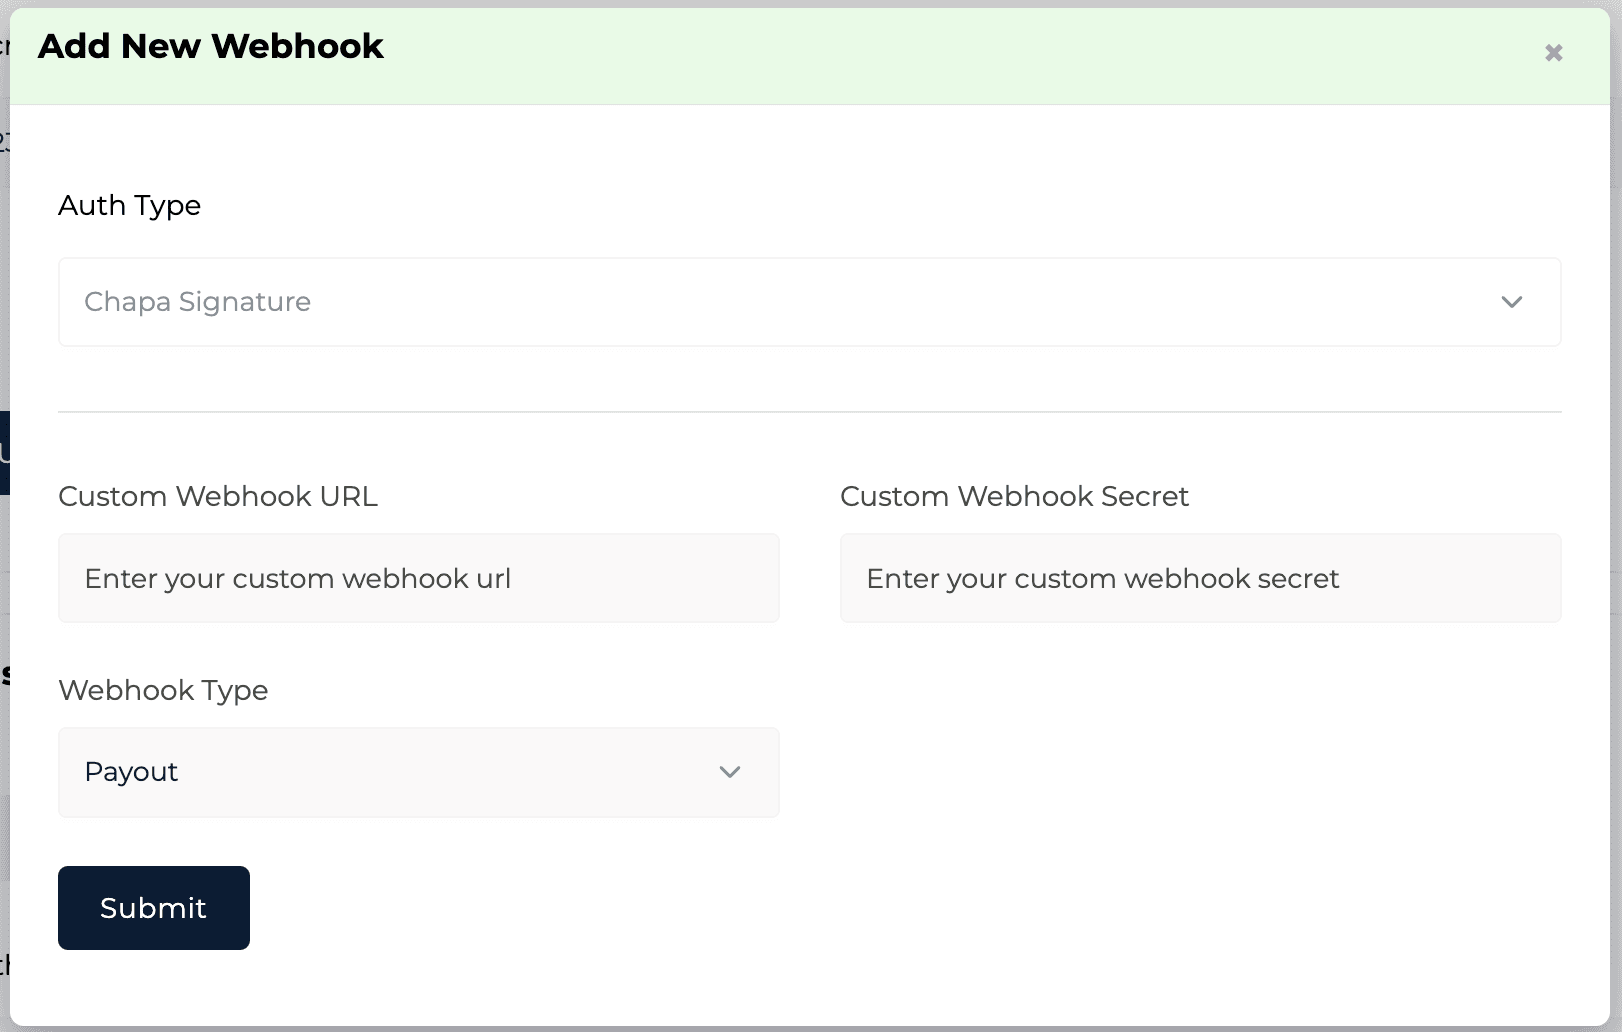Screen dimensions: 1622x1032
Task: Select the Chapa Signature value
Action: (x=197, y=302)
